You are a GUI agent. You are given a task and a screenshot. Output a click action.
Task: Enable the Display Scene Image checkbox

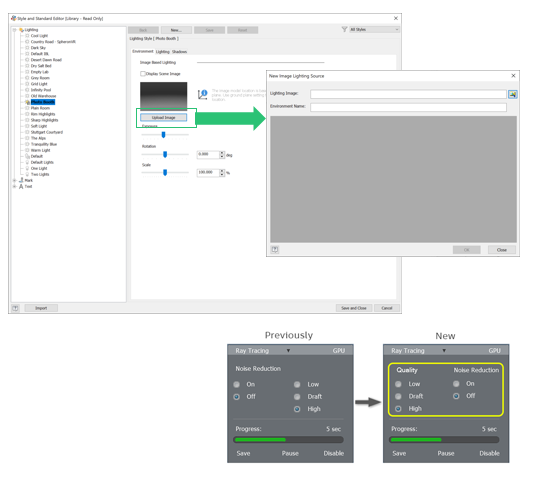pos(143,74)
